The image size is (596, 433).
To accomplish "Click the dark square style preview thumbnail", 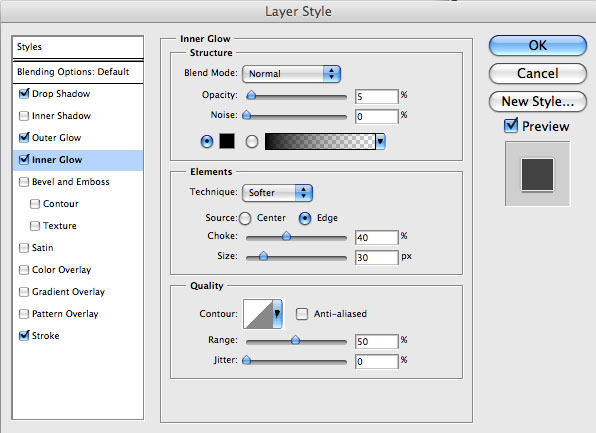I will pyautogui.click(x=537, y=174).
